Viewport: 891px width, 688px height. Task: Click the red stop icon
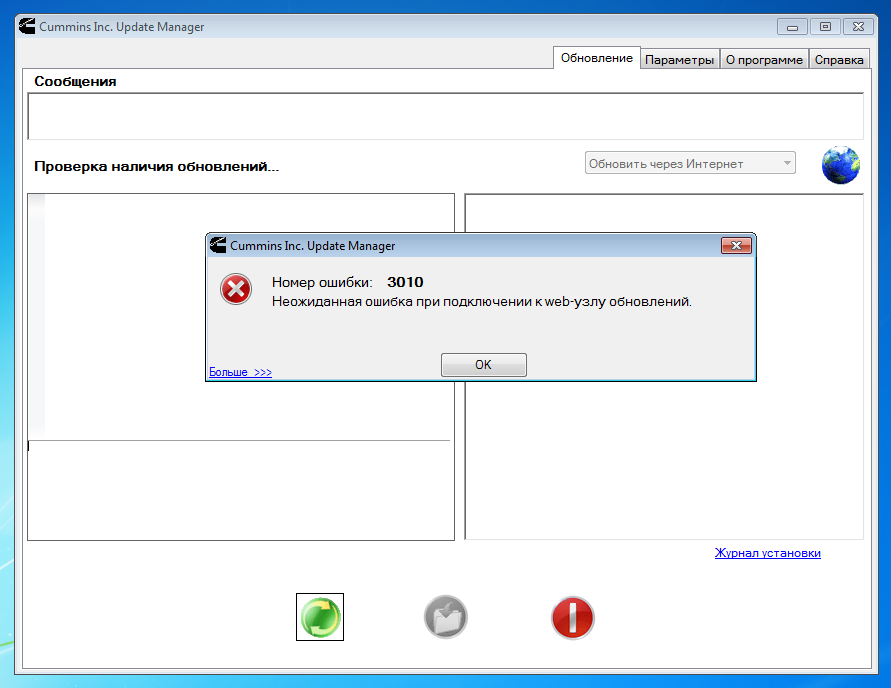tap(573, 618)
